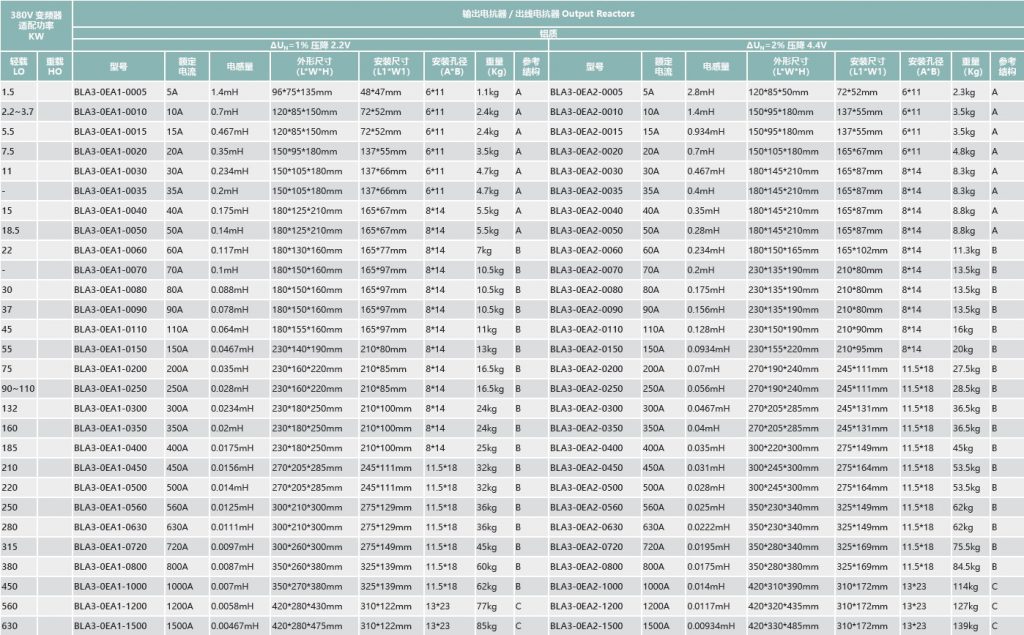This screenshot has width=1024, height=635.
Task: Click the '90~110' power cell
Action: pyautogui.click(x=18, y=389)
